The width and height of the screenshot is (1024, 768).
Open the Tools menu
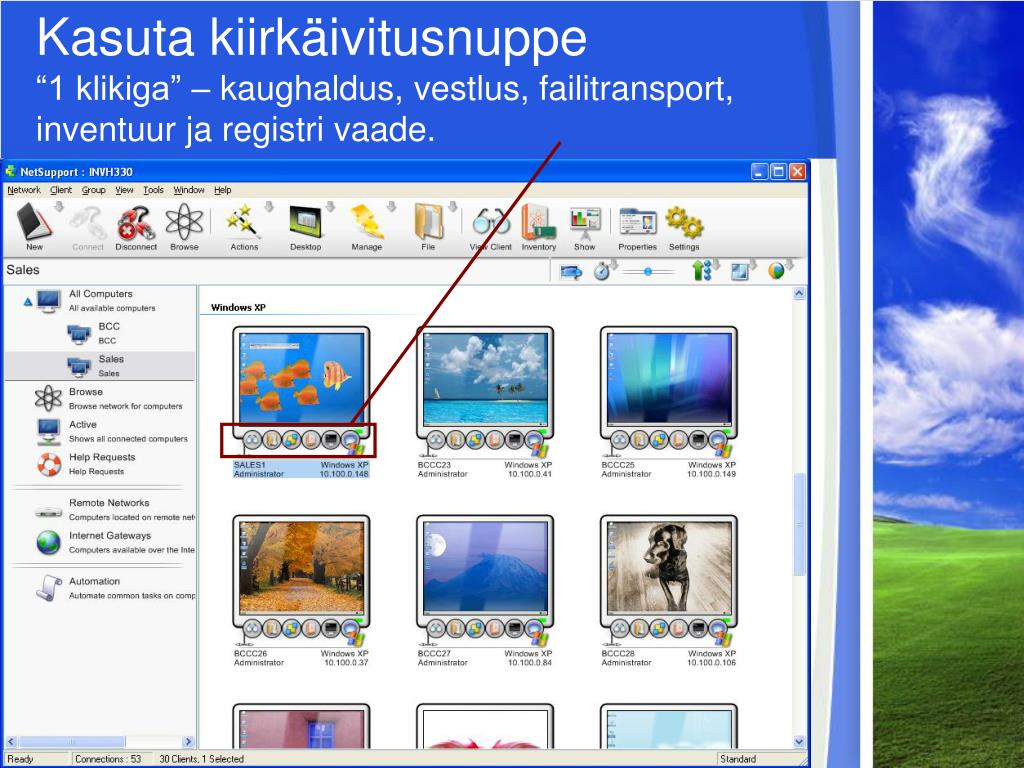tap(153, 190)
